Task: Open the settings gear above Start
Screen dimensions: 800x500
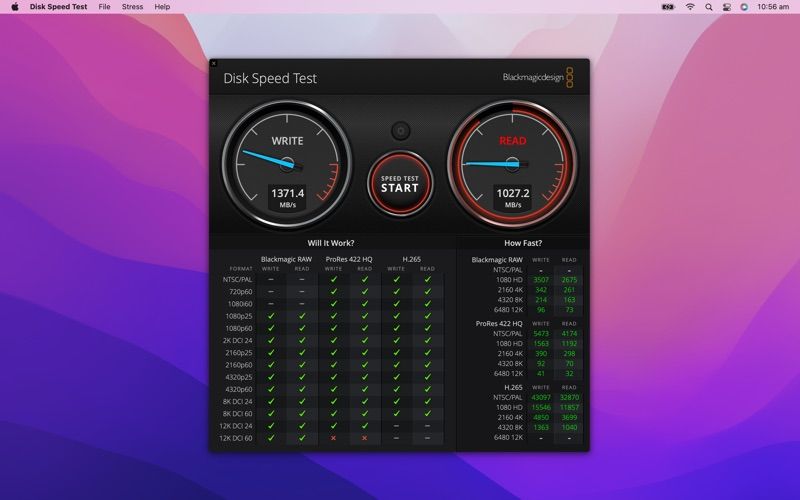Action: (x=401, y=131)
